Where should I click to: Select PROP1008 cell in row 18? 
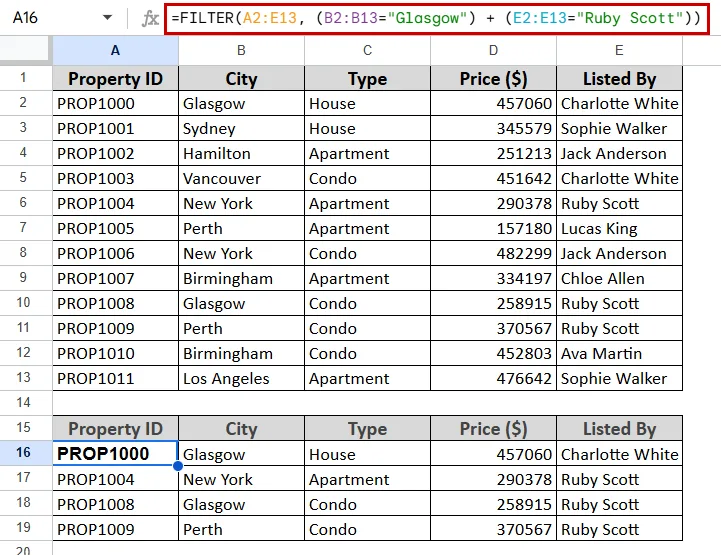pos(115,504)
